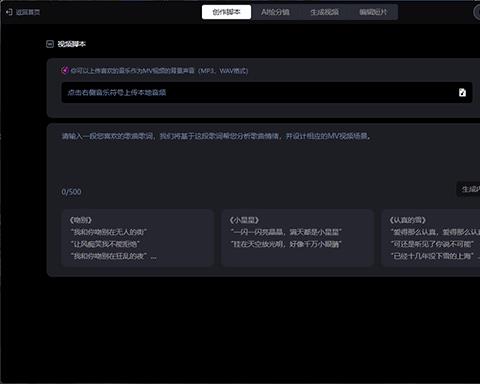The height and width of the screenshot is (384, 480).
Task: Choose the 《小星星》 lyrics example card
Action: pos(297,238)
